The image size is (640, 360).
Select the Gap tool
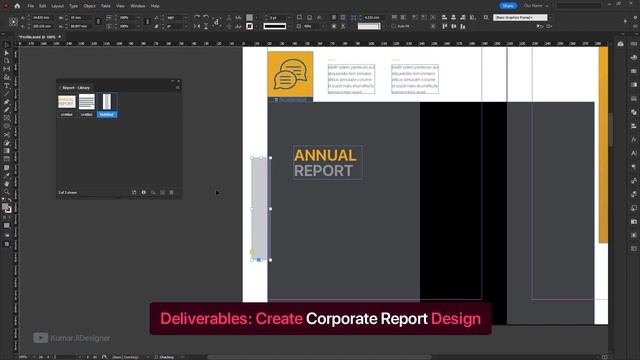(7, 69)
